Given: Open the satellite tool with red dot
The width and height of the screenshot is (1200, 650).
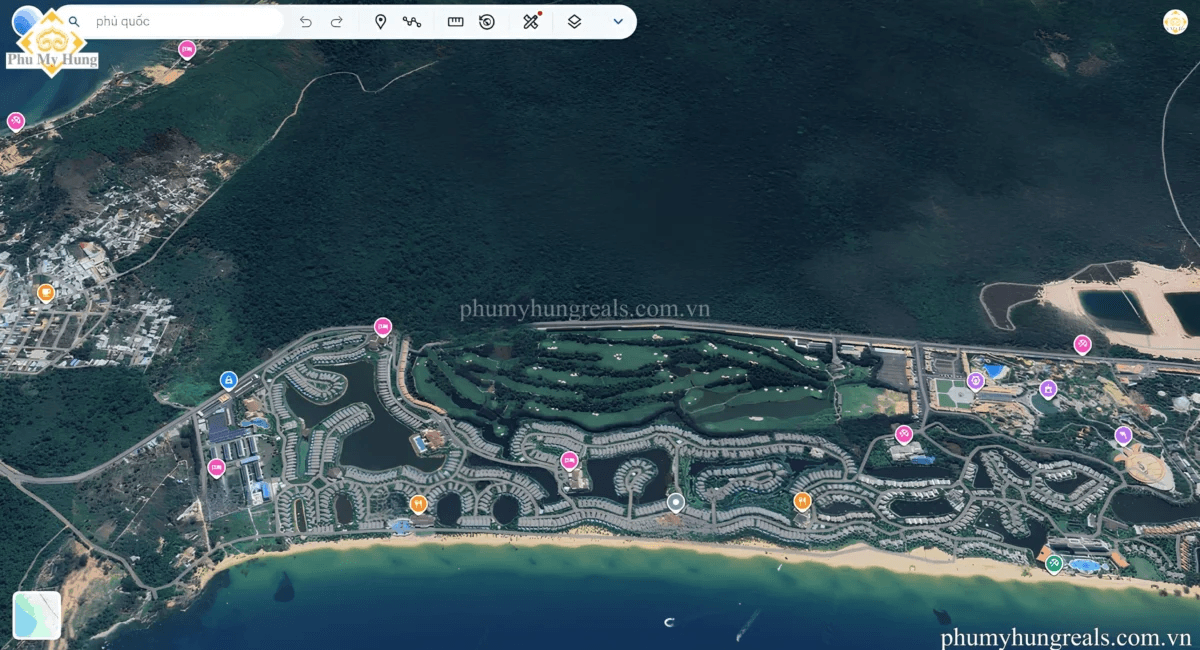Looking at the screenshot, I should pyautogui.click(x=531, y=21).
